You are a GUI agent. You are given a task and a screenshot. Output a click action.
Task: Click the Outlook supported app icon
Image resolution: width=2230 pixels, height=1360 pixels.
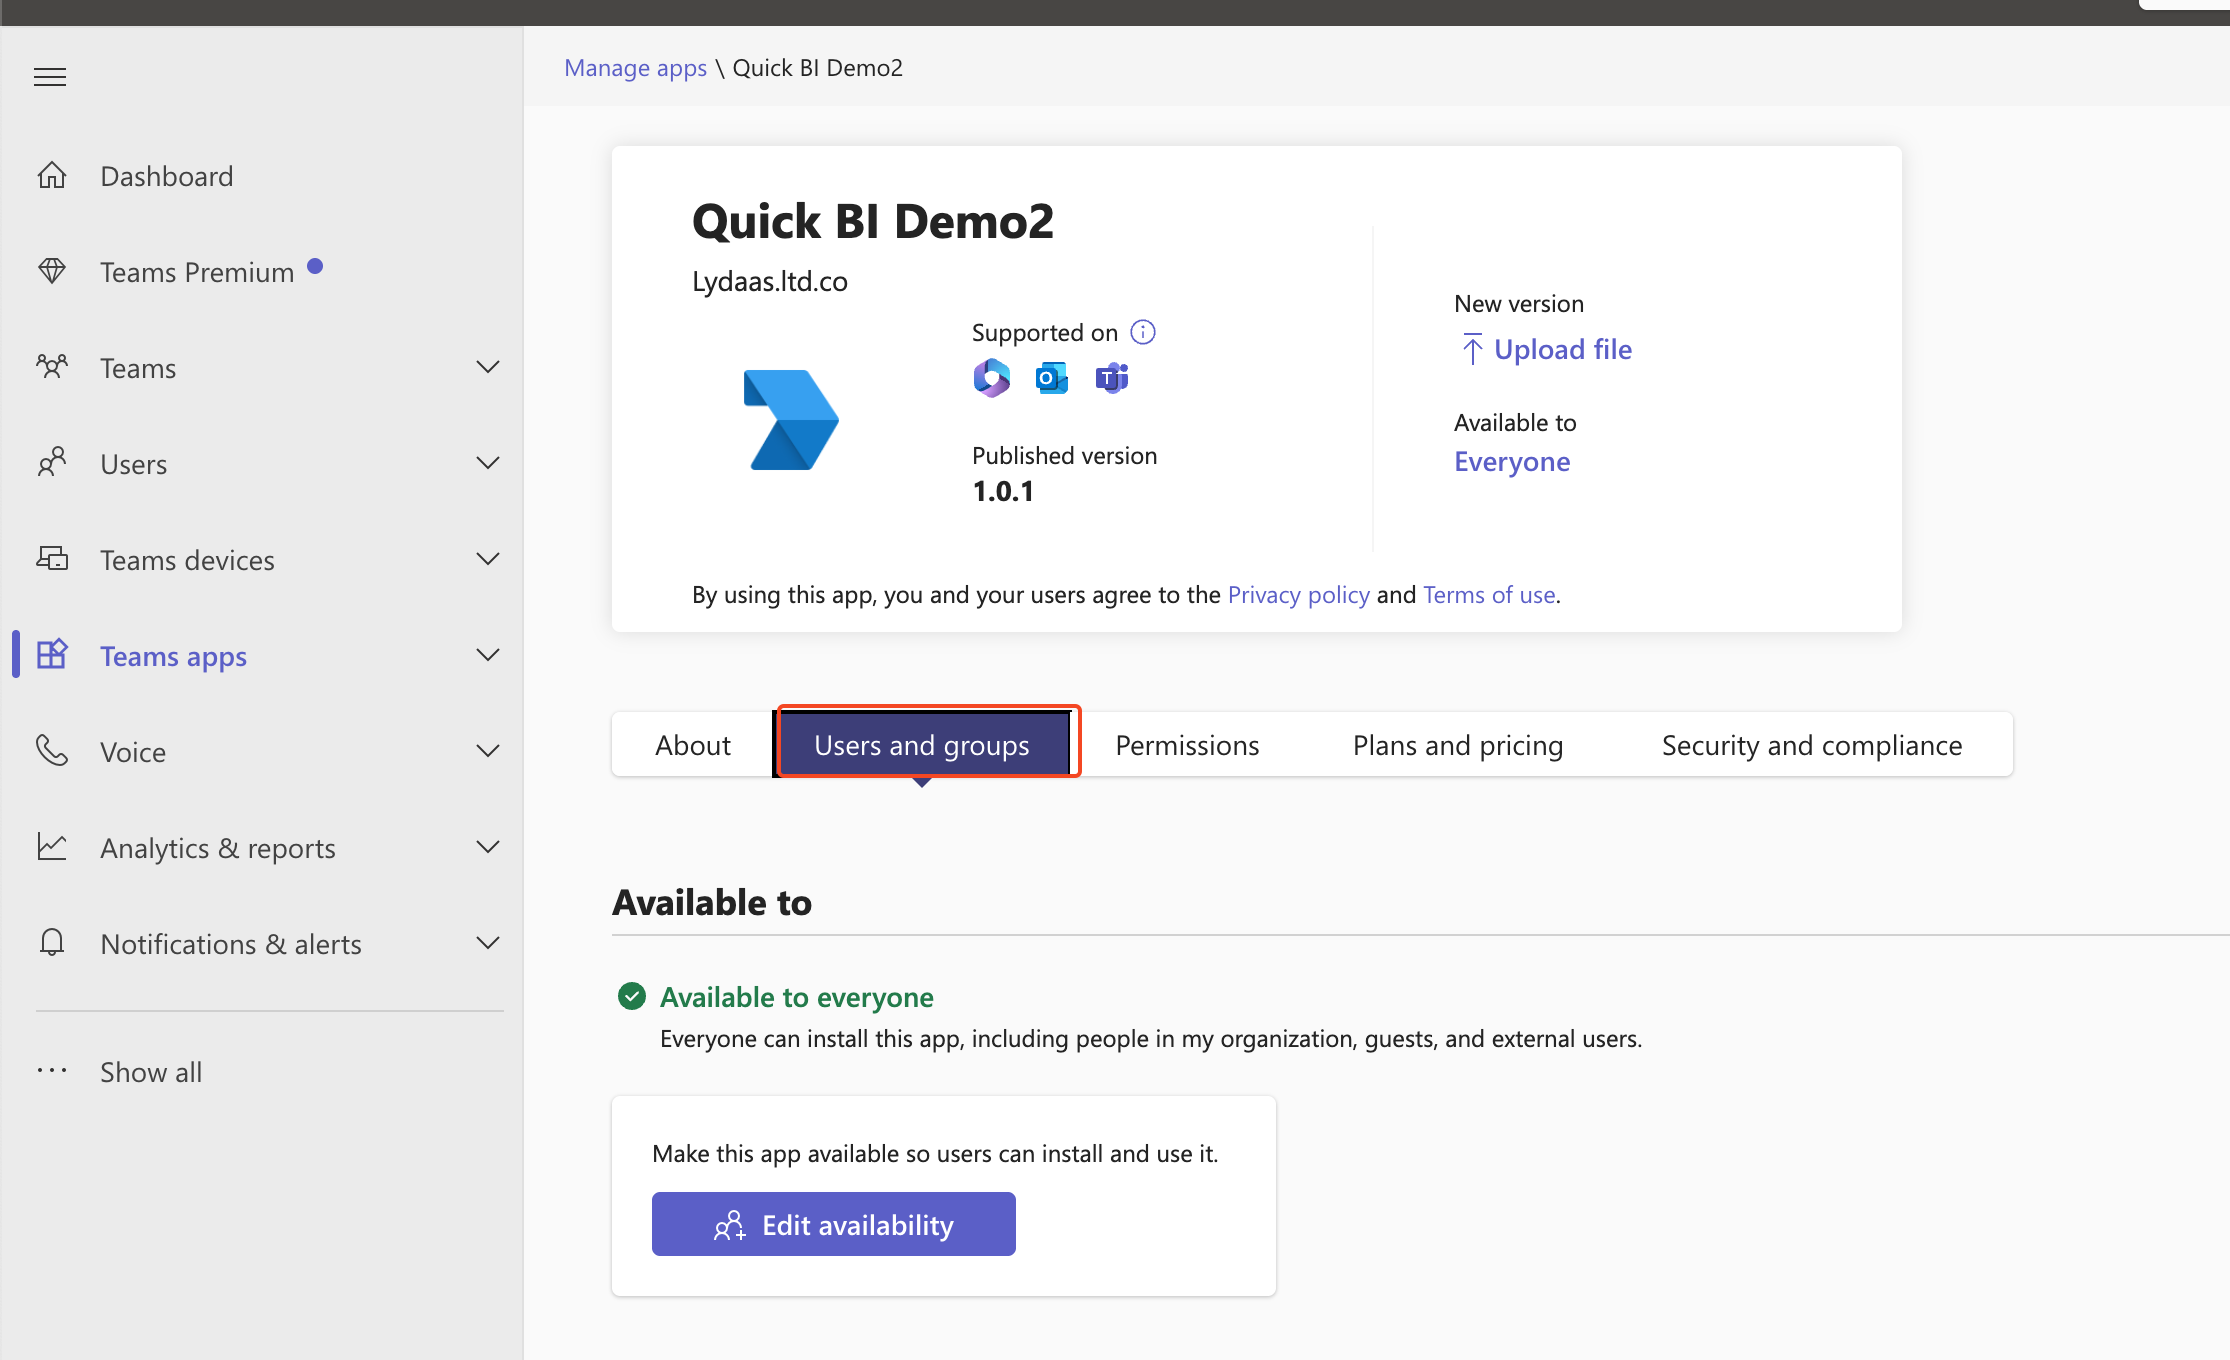pyautogui.click(x=1051, y=378)
